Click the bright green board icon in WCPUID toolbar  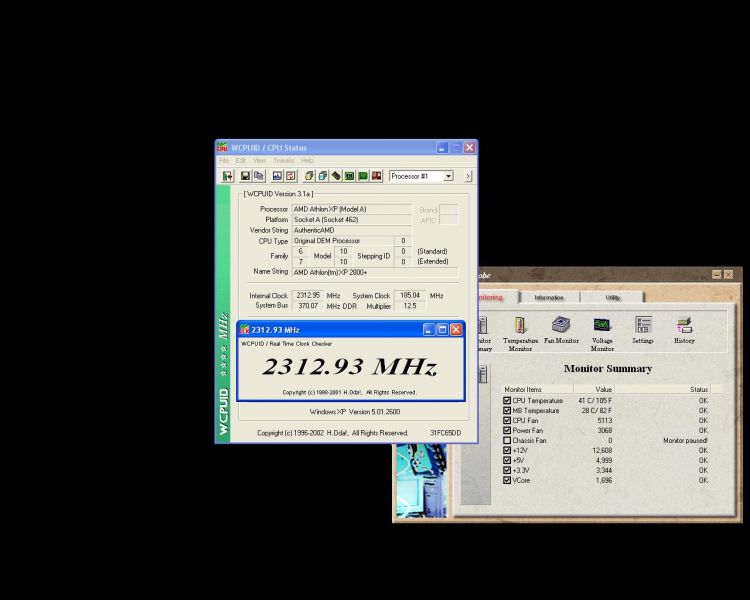click(363, 176)
